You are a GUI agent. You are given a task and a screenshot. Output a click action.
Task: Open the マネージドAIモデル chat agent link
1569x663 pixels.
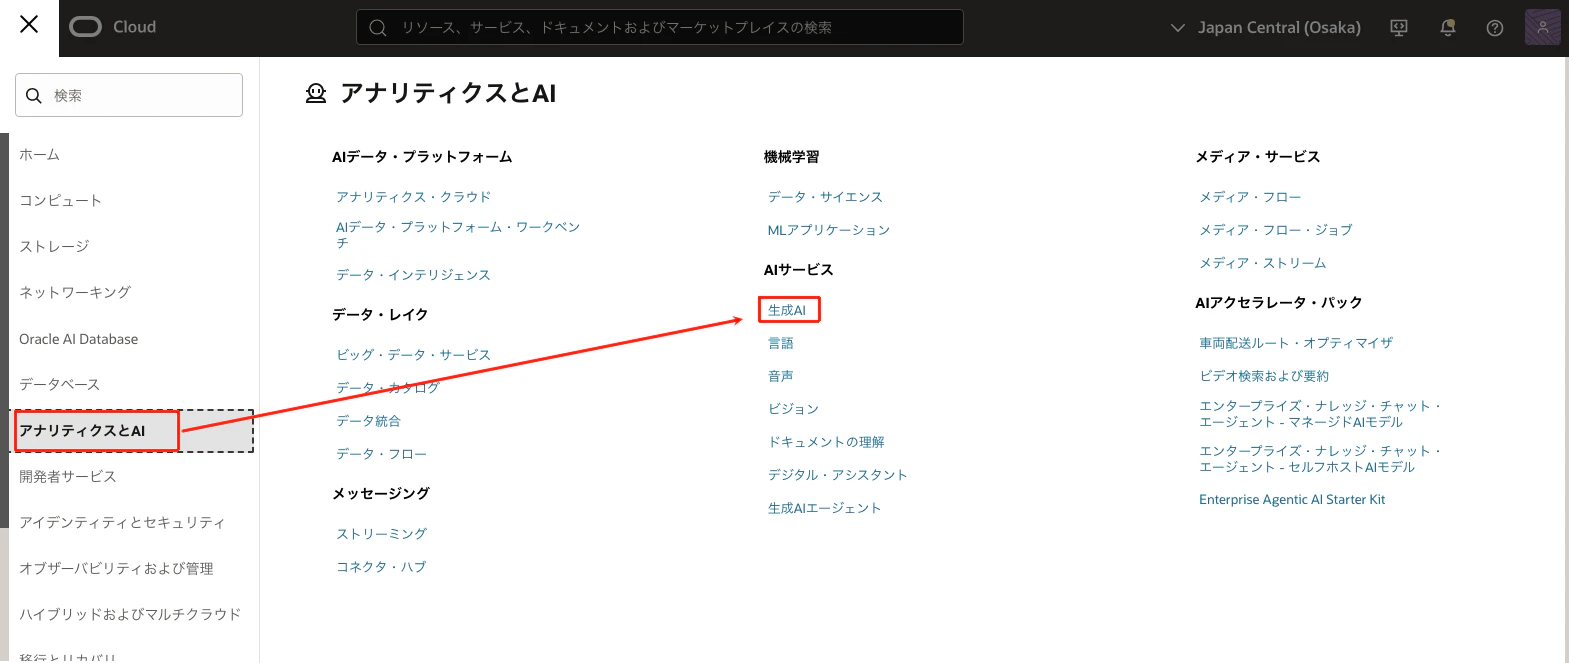[x=1320, y=414]
